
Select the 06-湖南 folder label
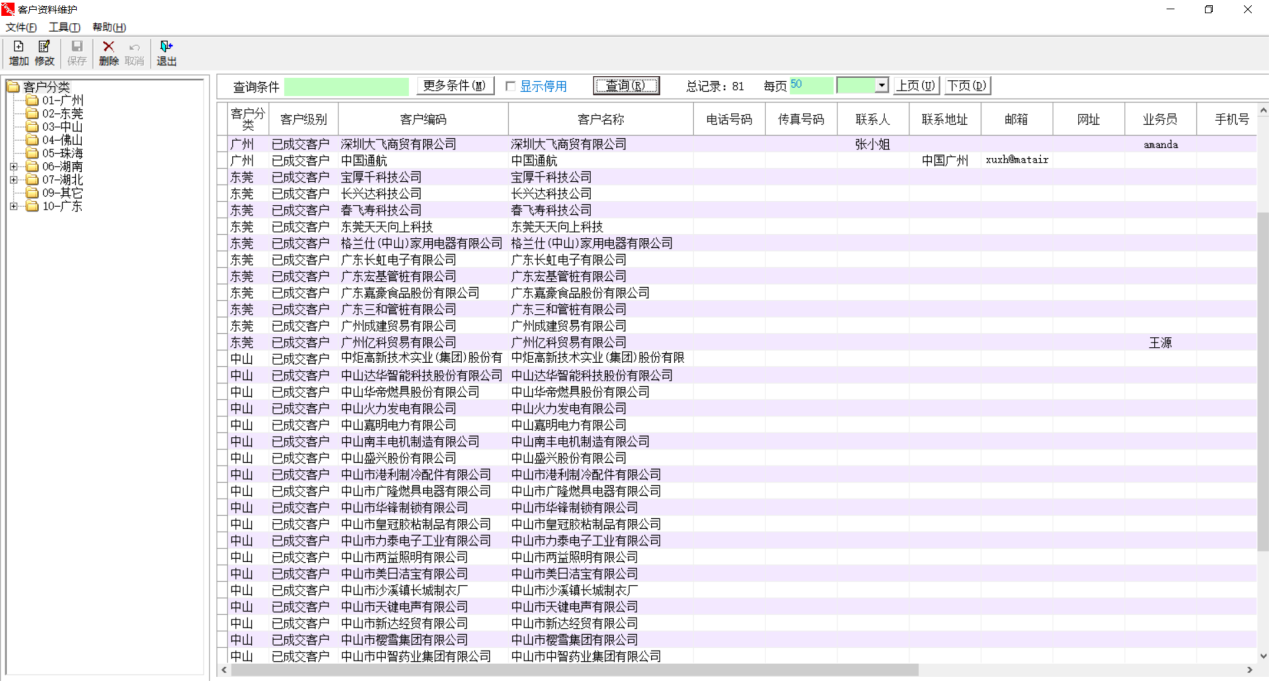[x=63, y=167]
